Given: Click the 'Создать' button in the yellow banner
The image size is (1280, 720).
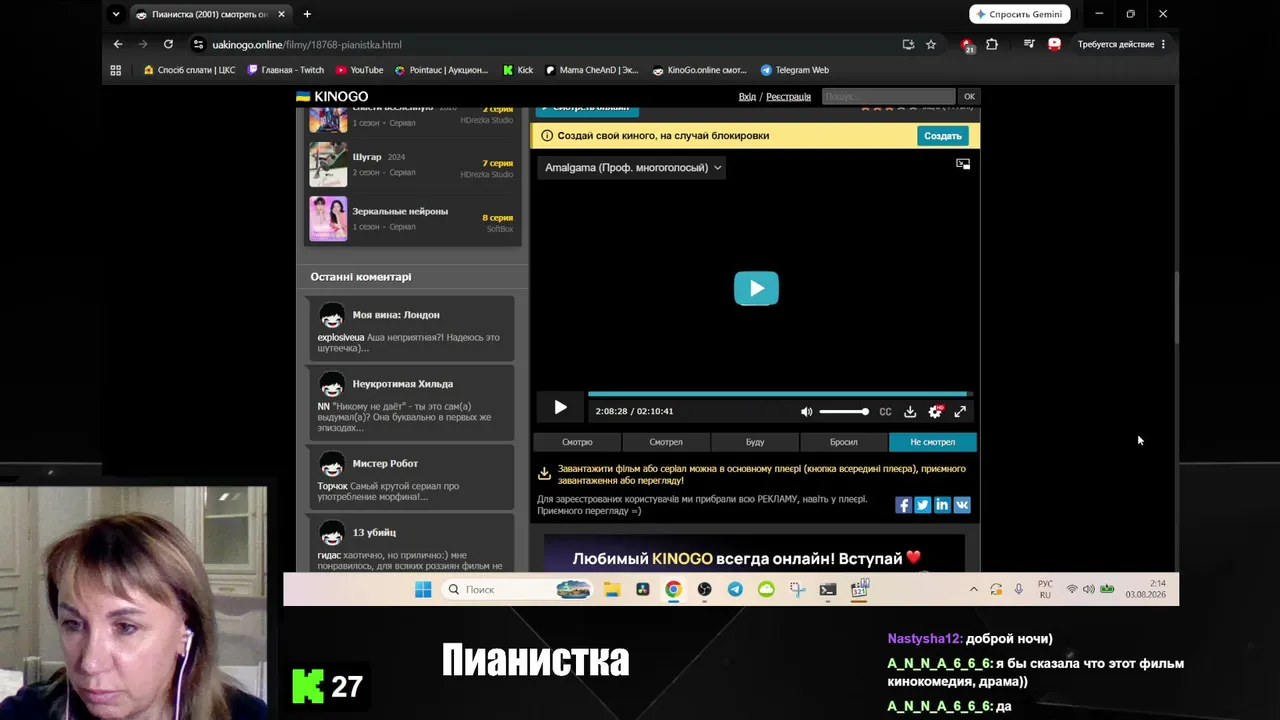Looking at the screenshot, I should click(943, 136).
